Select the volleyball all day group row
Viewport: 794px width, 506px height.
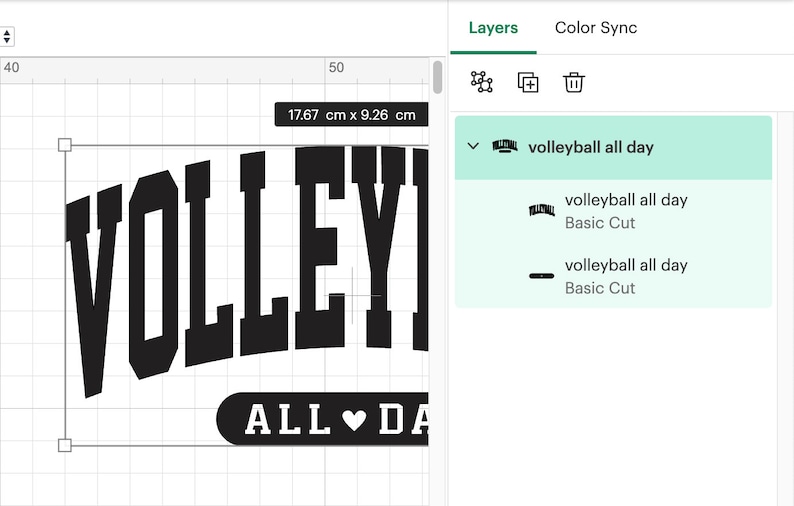[x=613, y=147]
